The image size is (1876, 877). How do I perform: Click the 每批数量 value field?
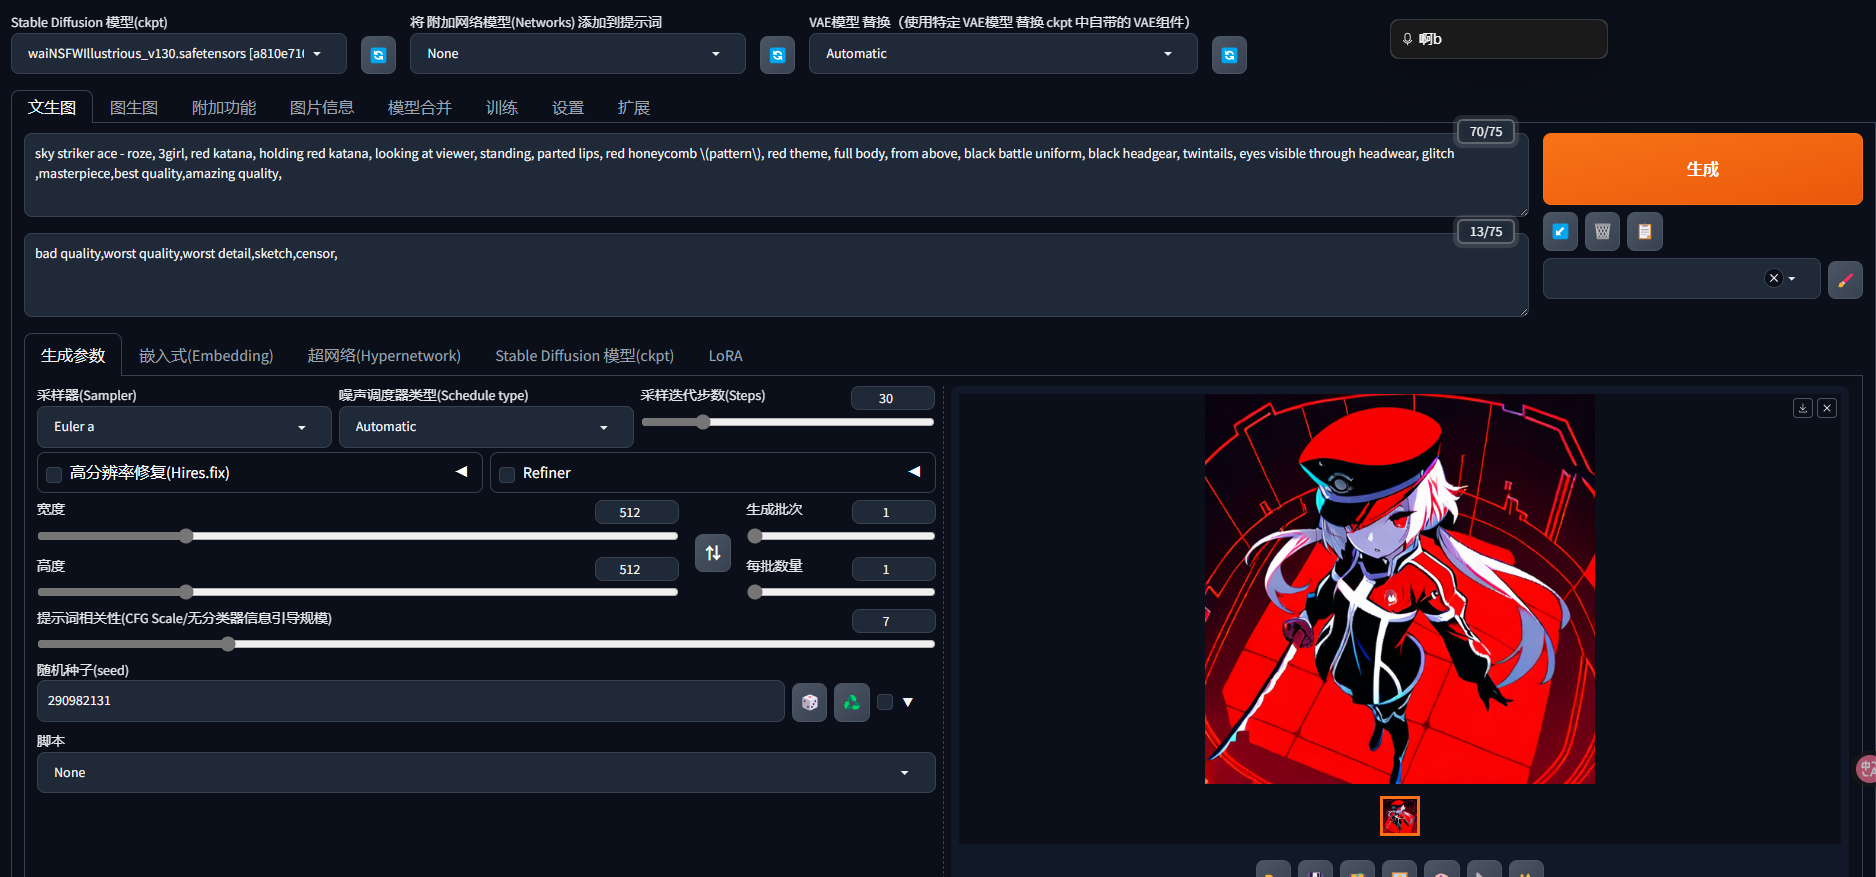tap(893, 569)
